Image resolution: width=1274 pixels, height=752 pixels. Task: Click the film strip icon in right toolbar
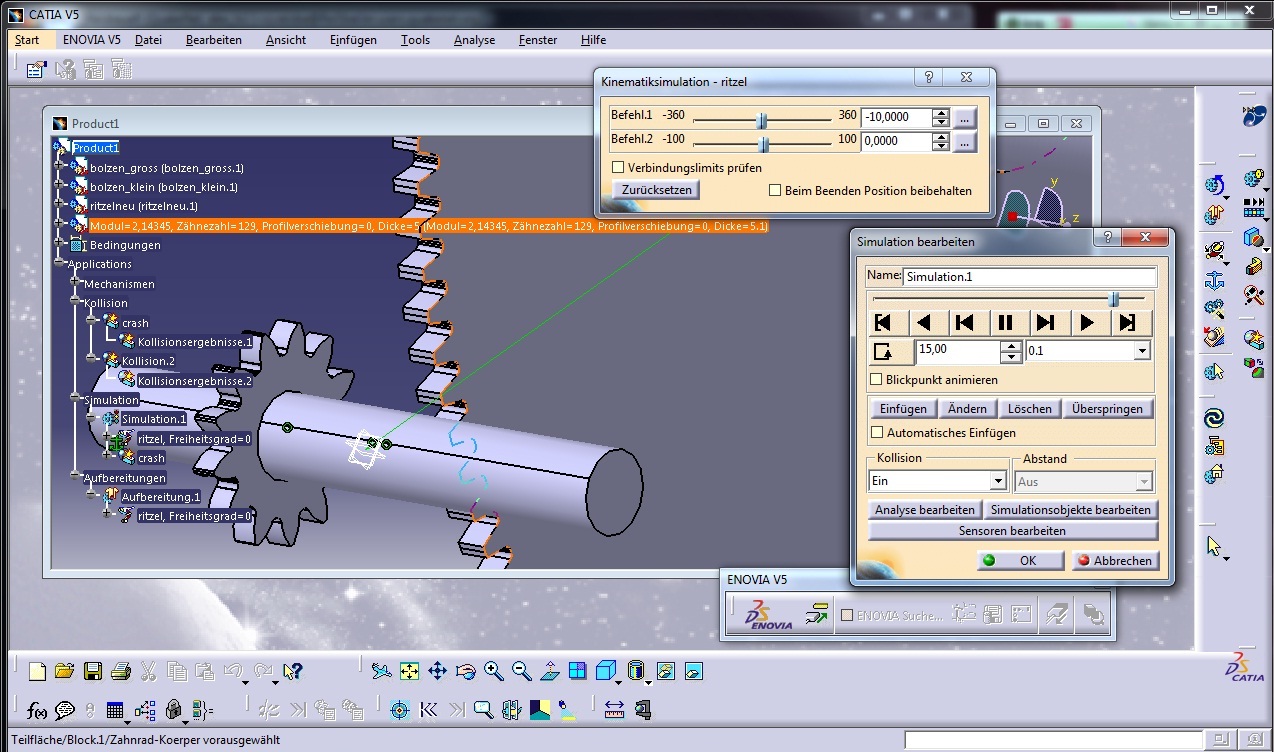click(x=1253, y=208)
